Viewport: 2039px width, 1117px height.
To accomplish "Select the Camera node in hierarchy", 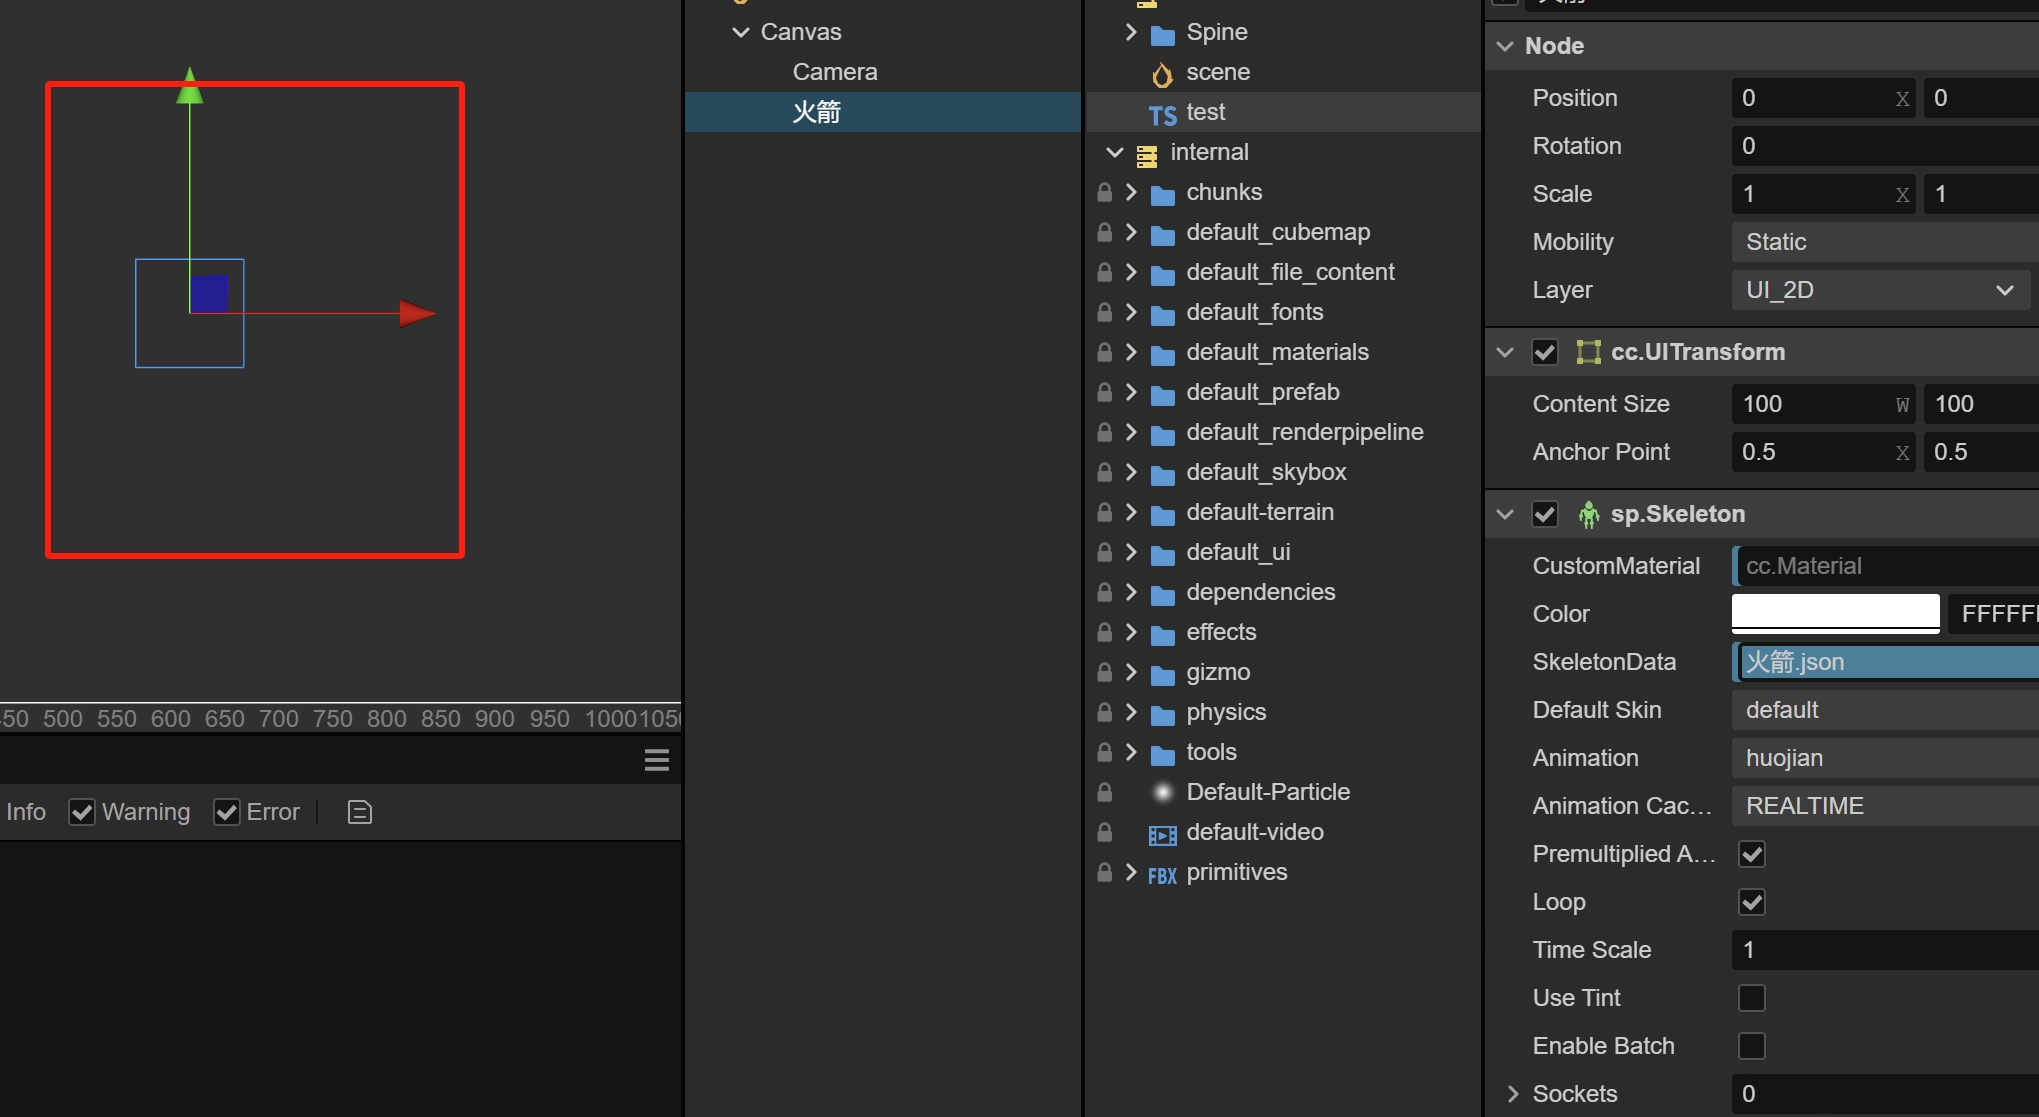I will coord(834,72).
